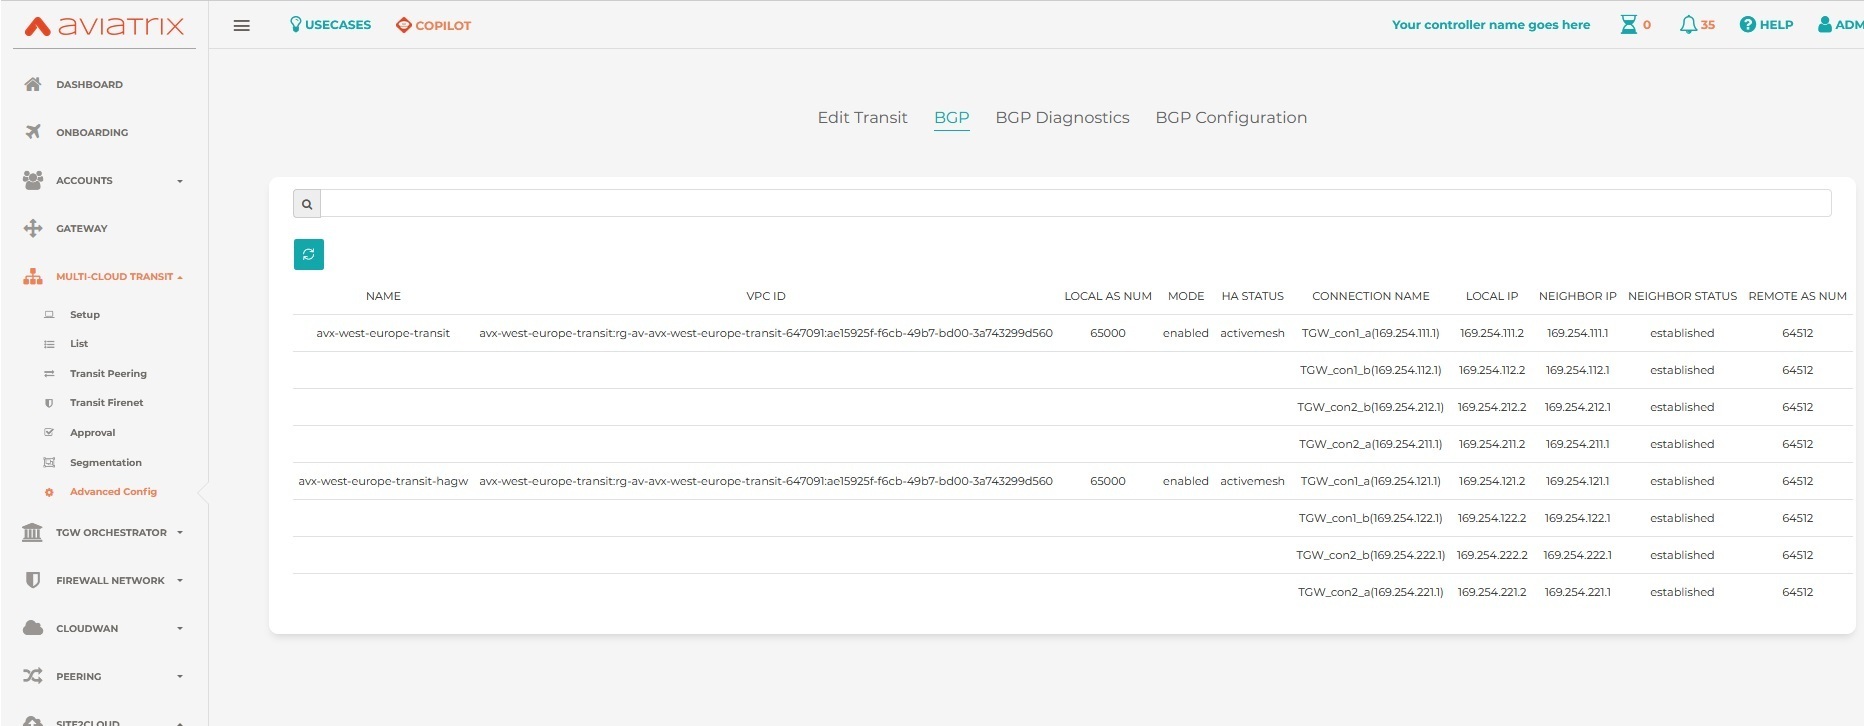This screenshot has width=1864, height=726.
Task: Click connection TGW_con2_b(169.254.212.1)
Action: (x=1370, y=407)
